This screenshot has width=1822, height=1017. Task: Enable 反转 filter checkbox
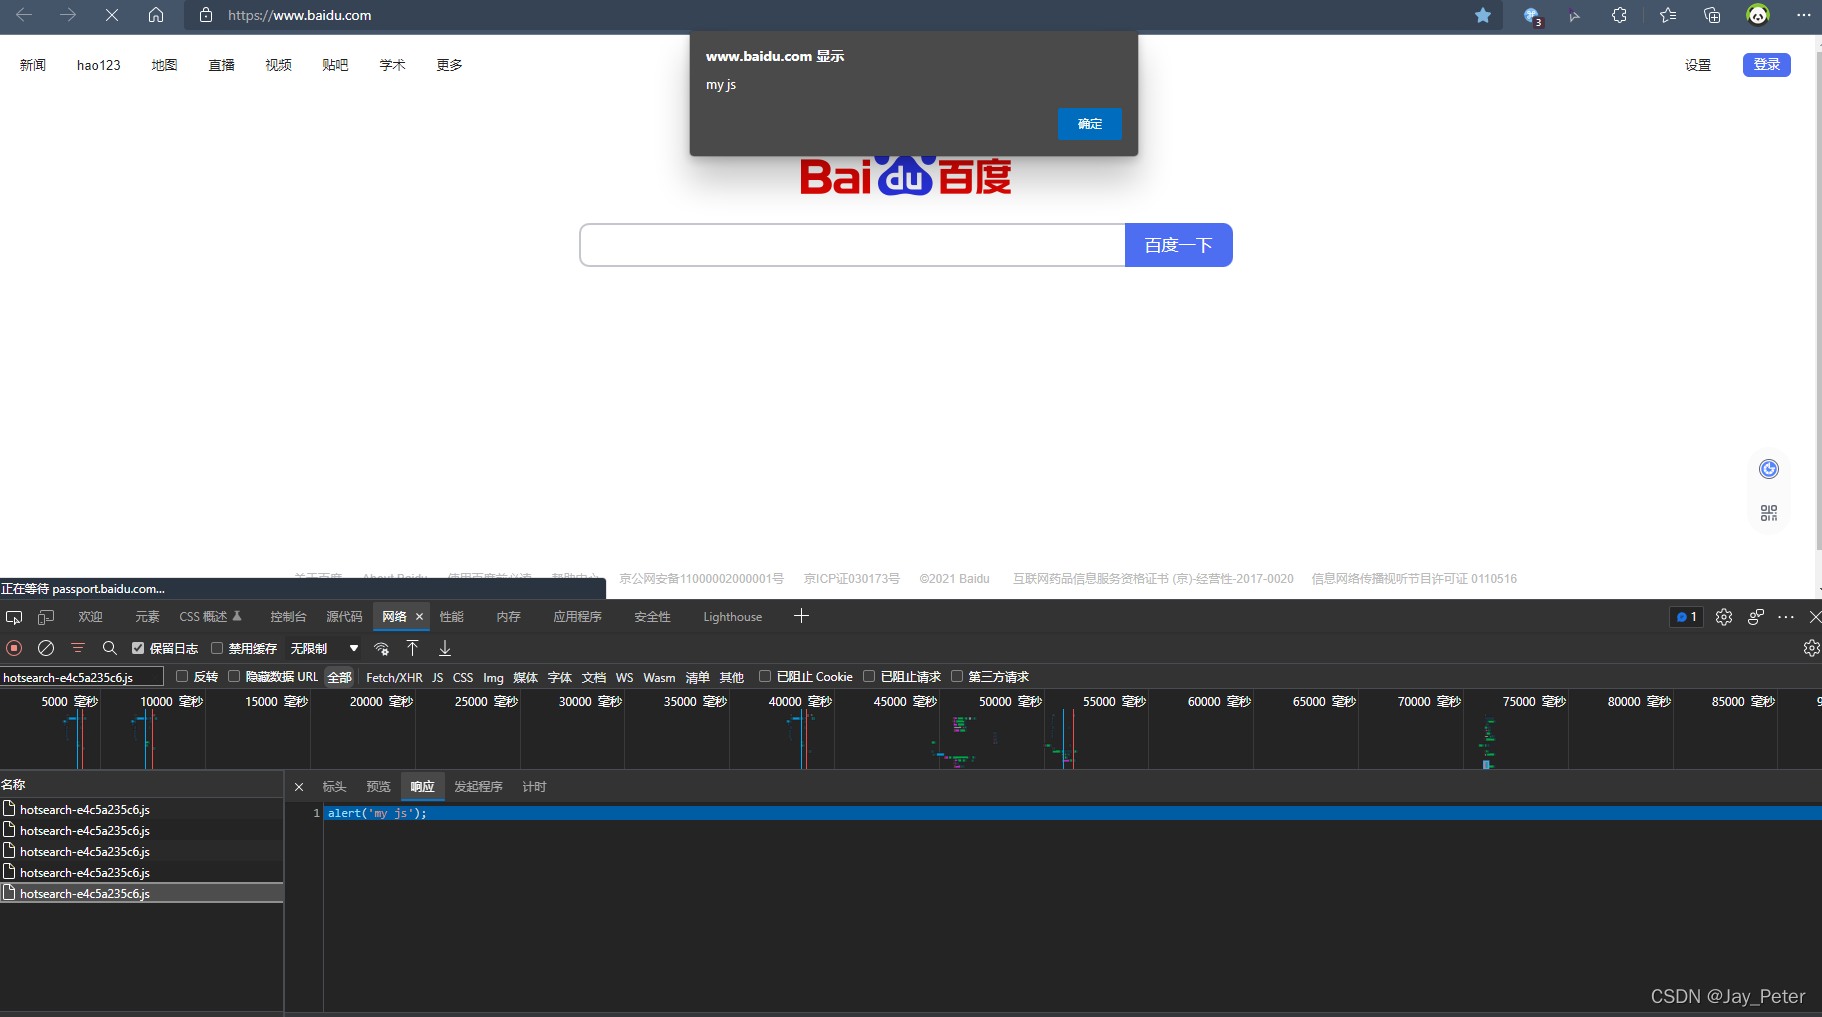coord(182,676)
